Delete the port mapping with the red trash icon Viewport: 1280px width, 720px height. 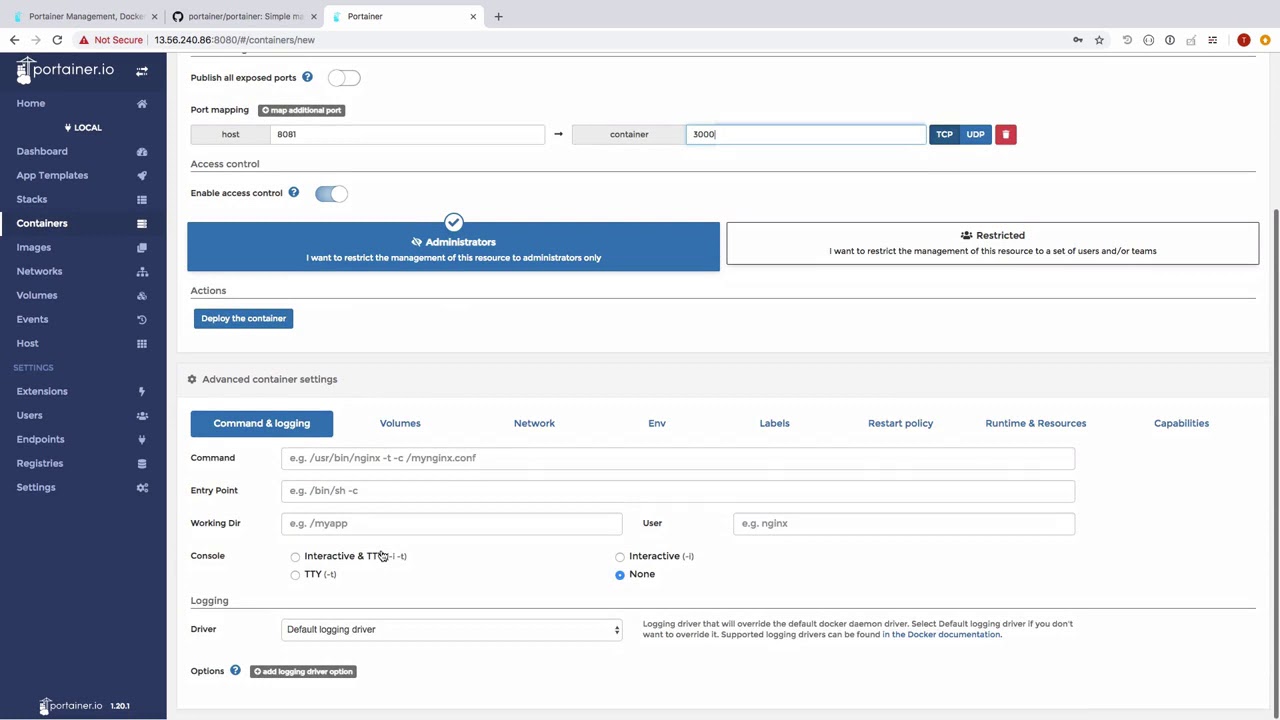1006,134
